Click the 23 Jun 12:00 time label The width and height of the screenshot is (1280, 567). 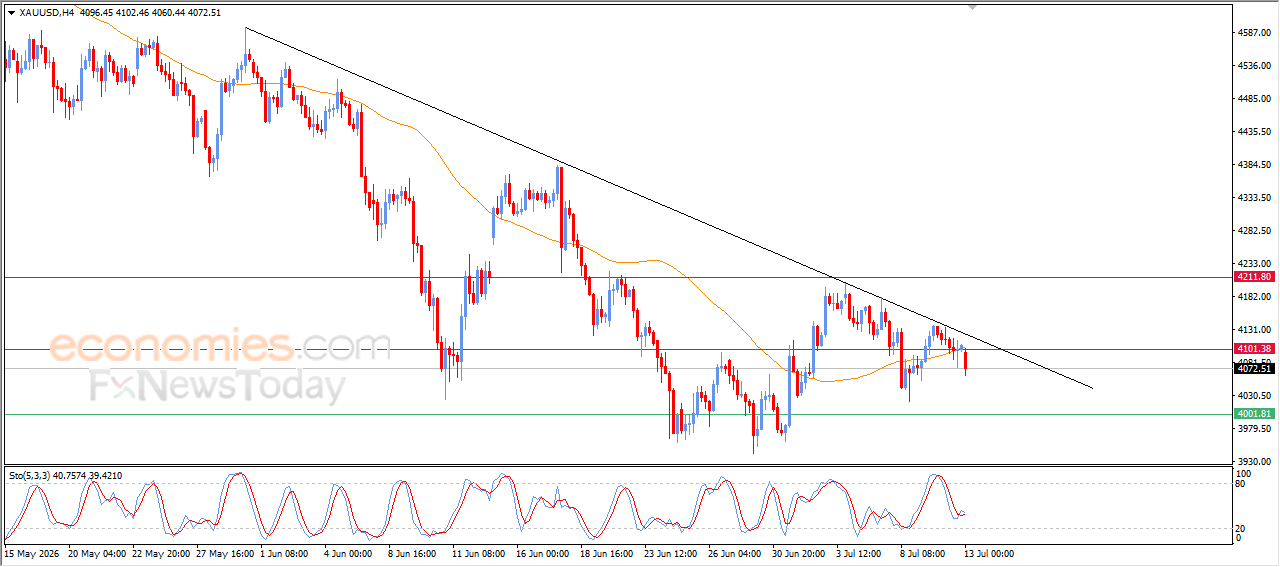tap(673, 553)
